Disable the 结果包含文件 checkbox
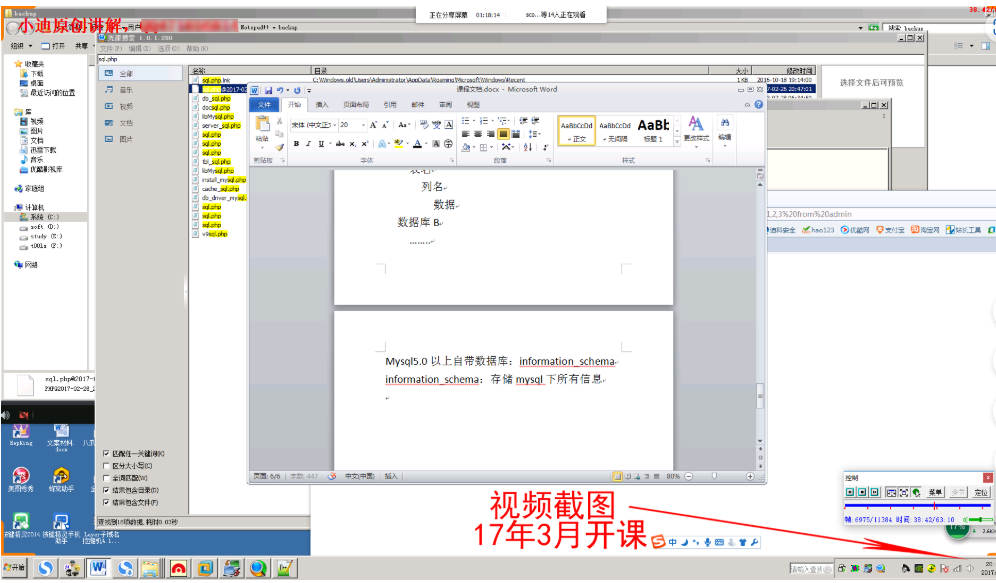Viewport: 996px width, 583px height. pos(105,502)
